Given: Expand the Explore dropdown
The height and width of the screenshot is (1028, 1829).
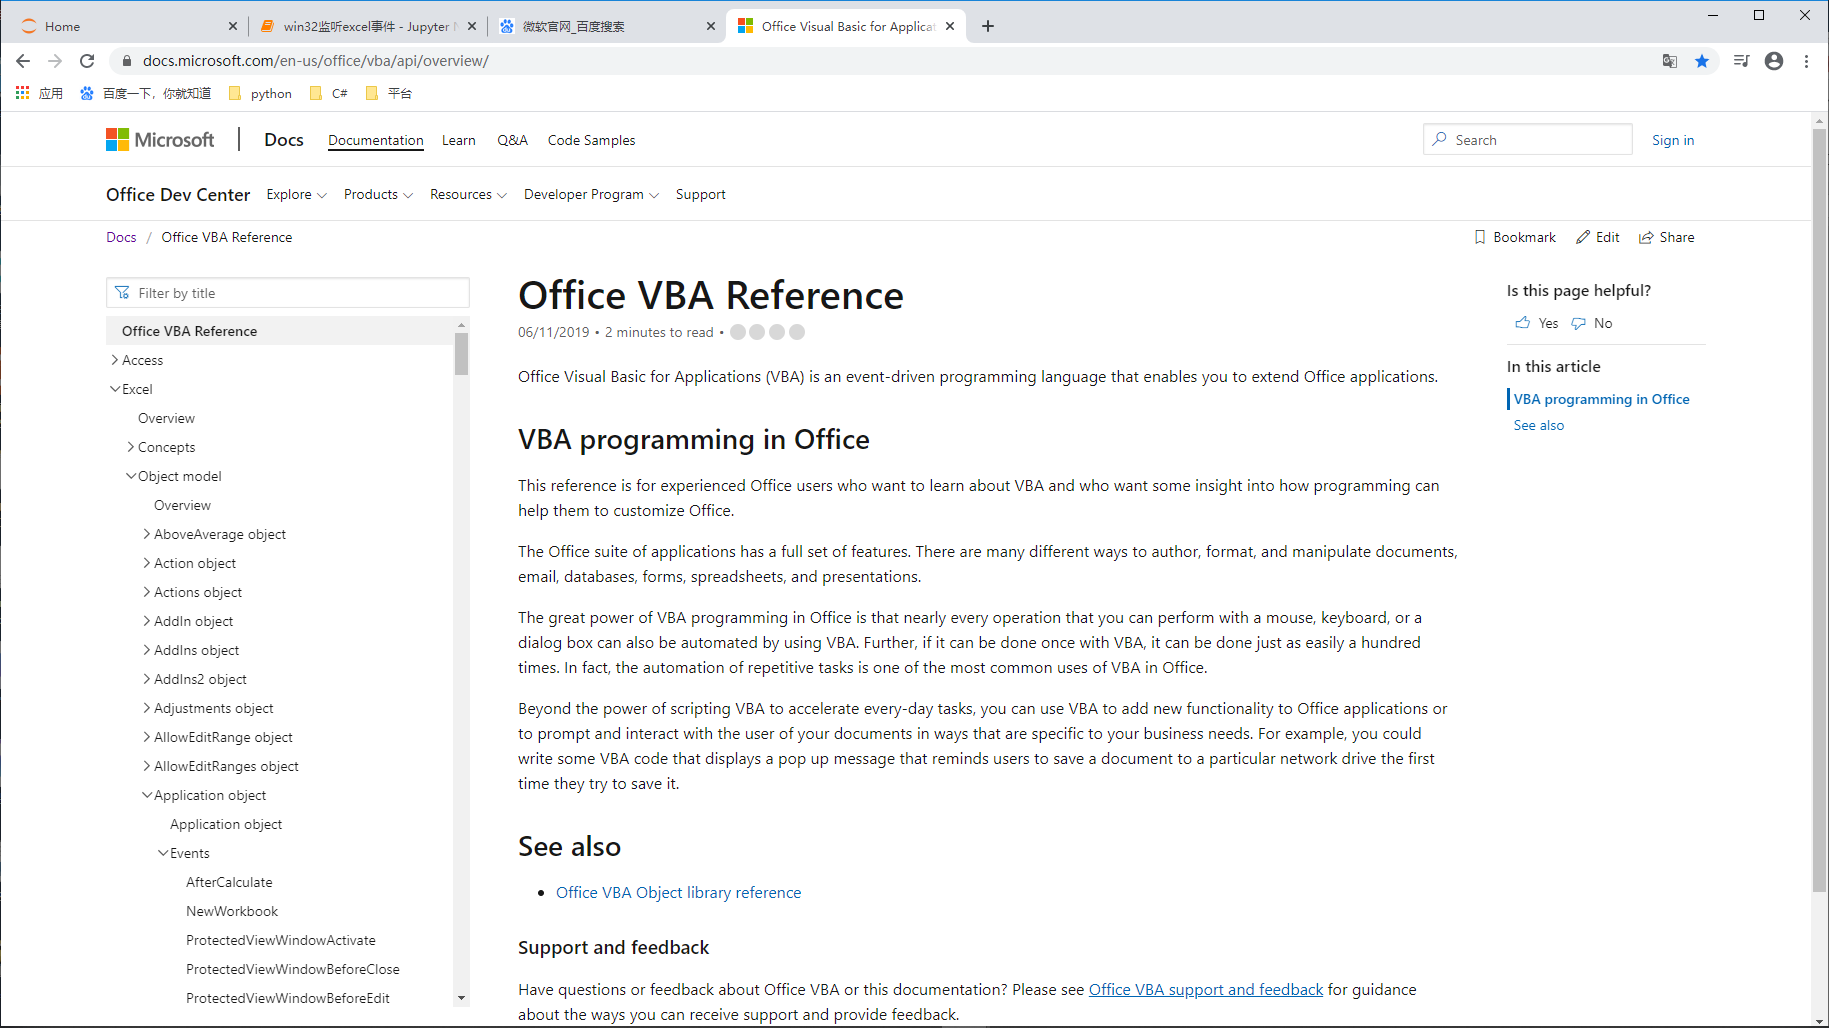Looking at the screenshot, I should [296, 194].
